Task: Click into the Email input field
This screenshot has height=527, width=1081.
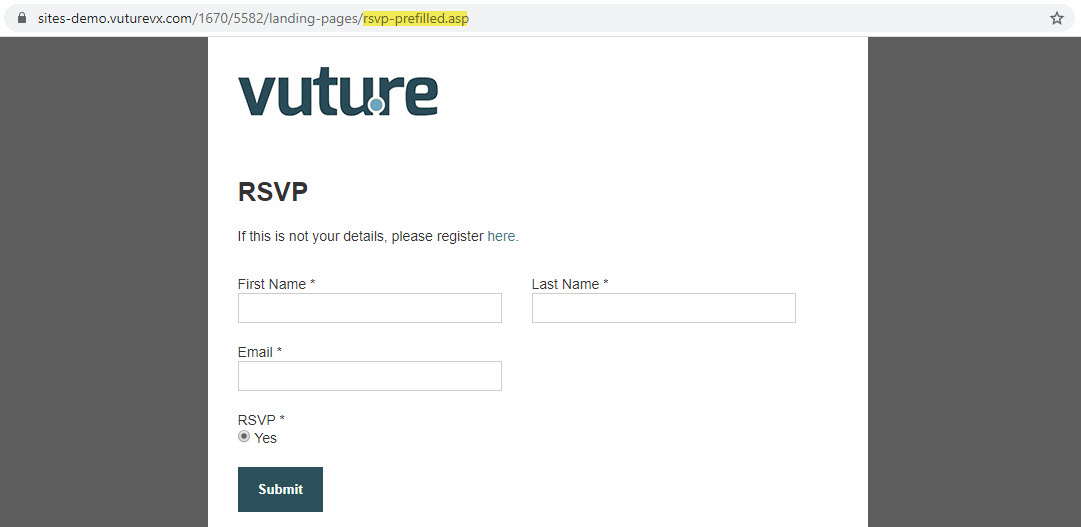Action: coord(370,376)
